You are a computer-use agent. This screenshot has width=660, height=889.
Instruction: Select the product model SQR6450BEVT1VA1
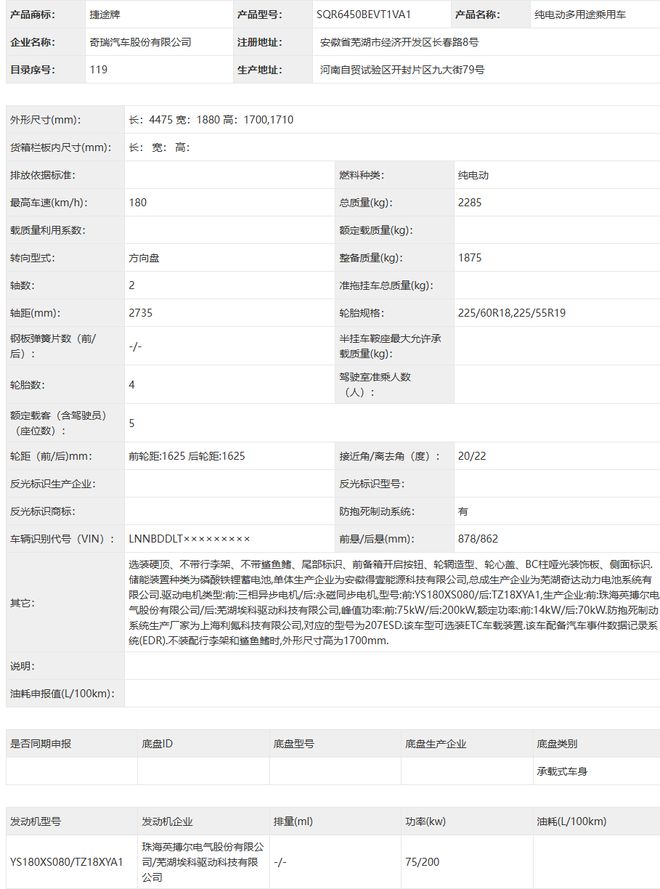[x=363, y=15]
